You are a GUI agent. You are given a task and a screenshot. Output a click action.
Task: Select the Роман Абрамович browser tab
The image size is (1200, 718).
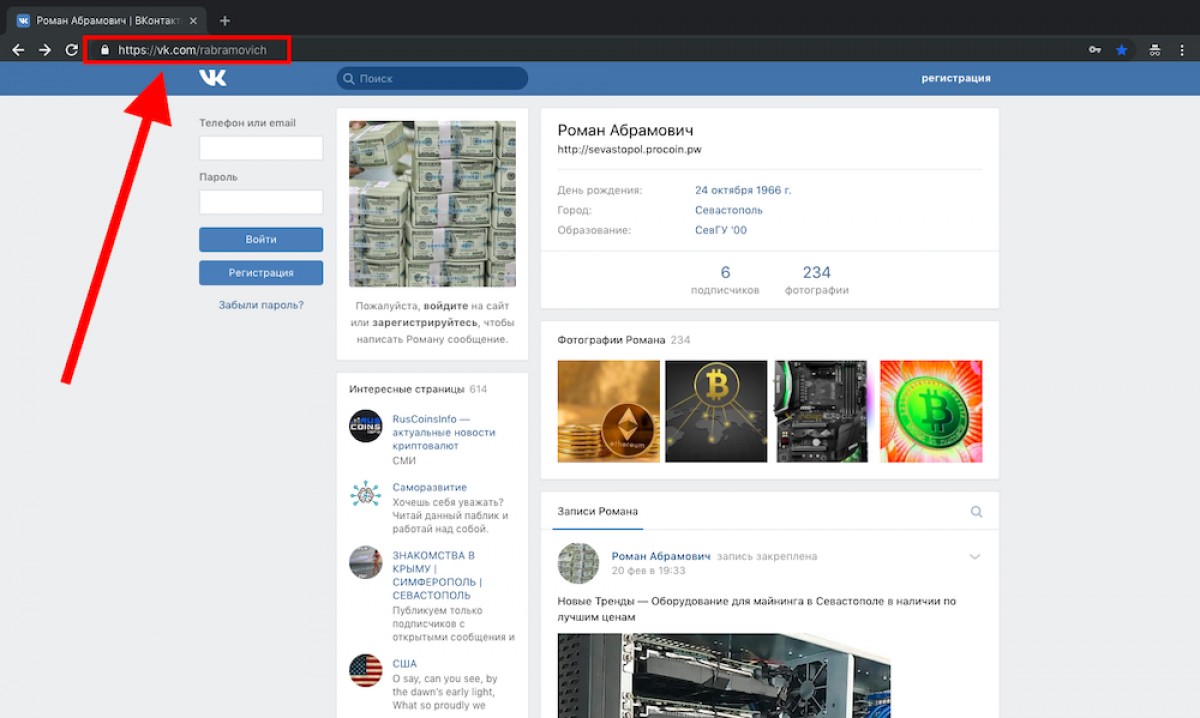[107, 20]
